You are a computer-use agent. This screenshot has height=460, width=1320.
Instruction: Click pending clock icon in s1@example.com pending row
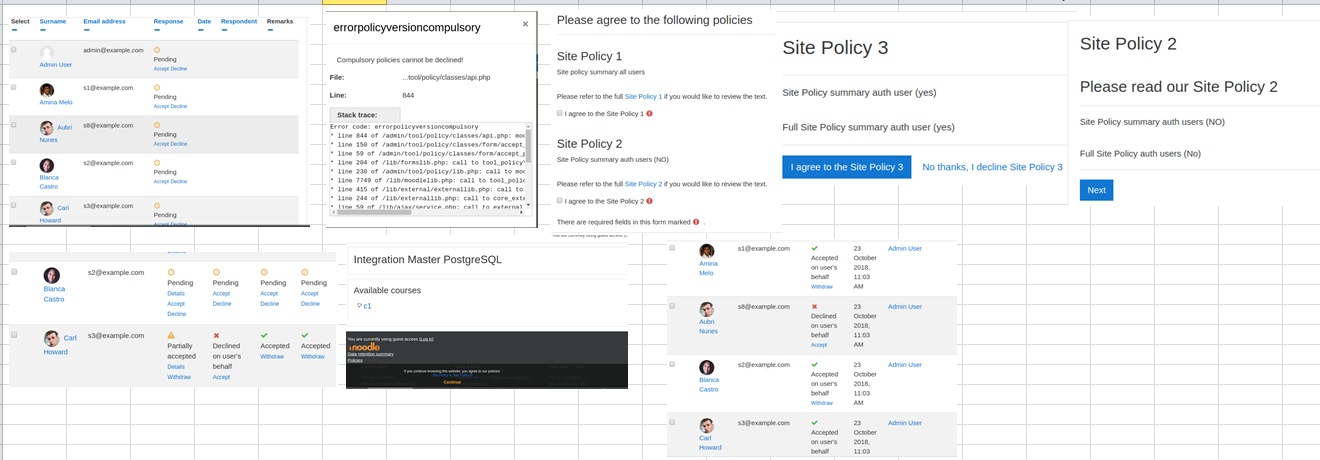157,88
